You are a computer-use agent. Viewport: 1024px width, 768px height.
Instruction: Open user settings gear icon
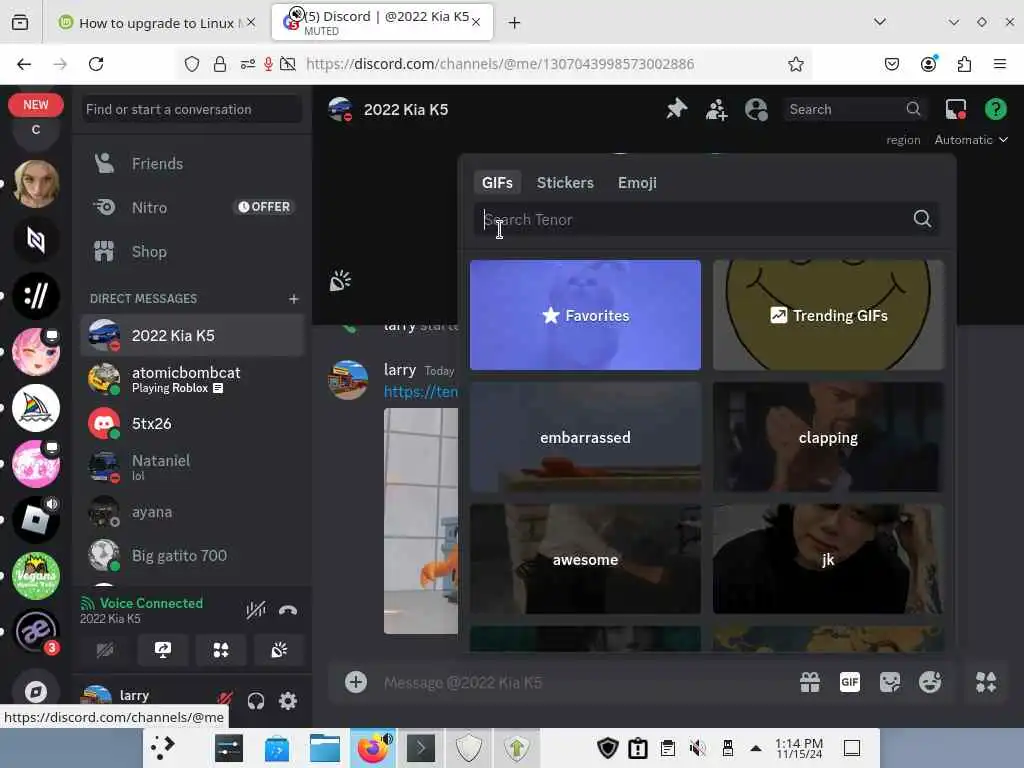tap(288, 701)
